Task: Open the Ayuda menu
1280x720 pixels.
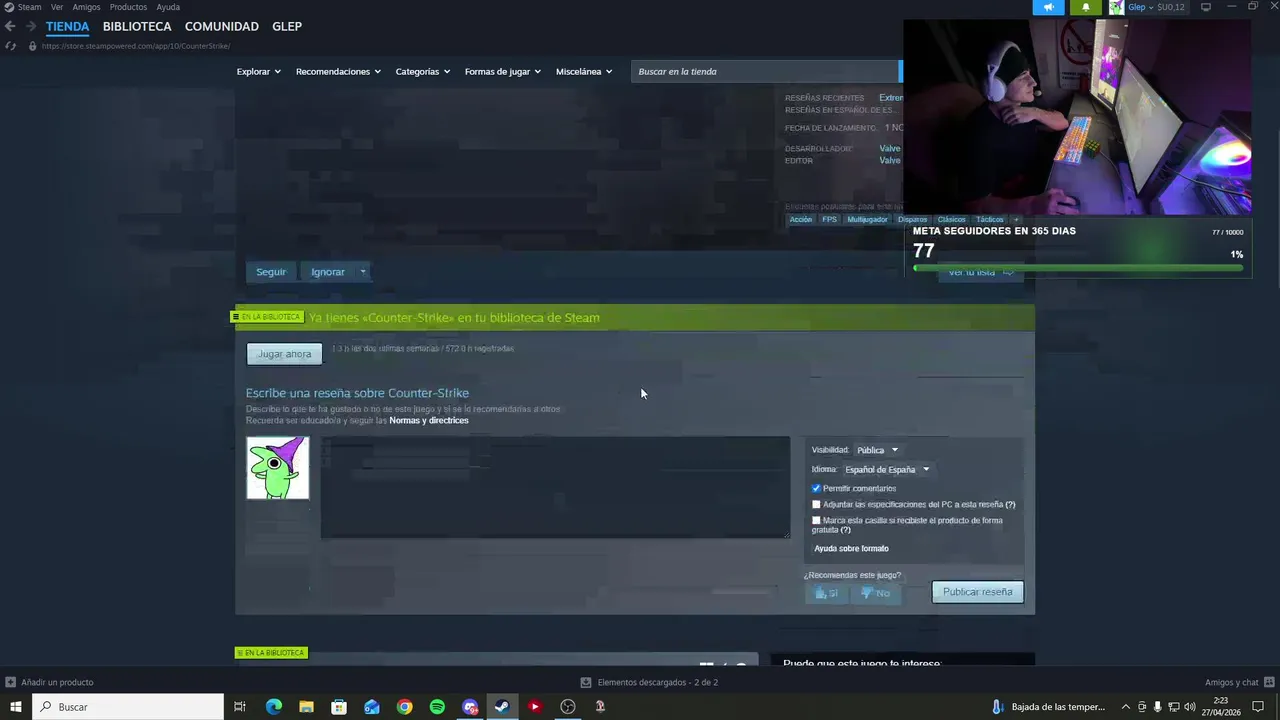Action: point(168,7)
